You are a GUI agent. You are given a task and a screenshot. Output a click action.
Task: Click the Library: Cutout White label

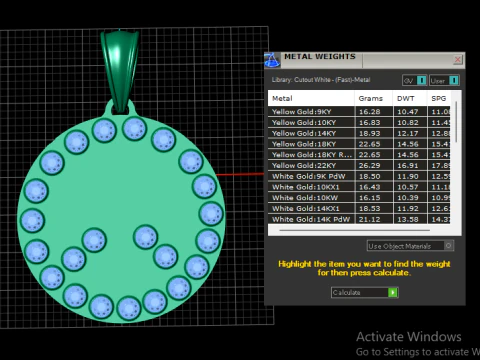click(321, 80)
